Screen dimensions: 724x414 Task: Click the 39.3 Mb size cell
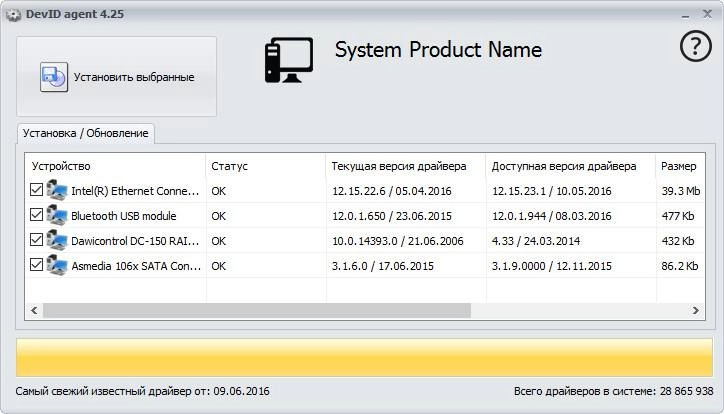[681, 191]
